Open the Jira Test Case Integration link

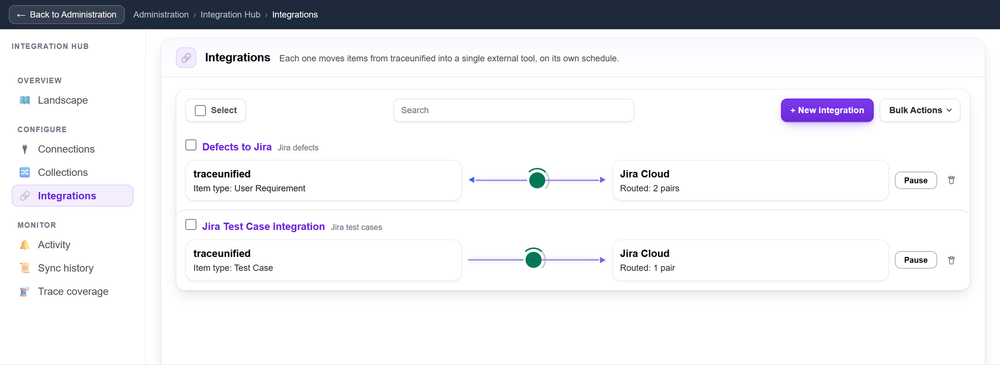[x=263, y=227]
